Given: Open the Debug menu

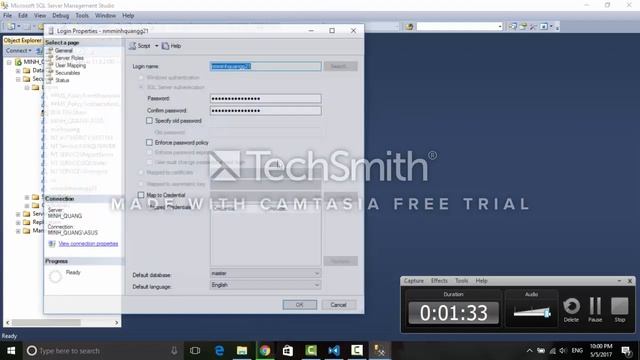Looking at the screenshot, I should pyautogui.click(x=60, y=16).
